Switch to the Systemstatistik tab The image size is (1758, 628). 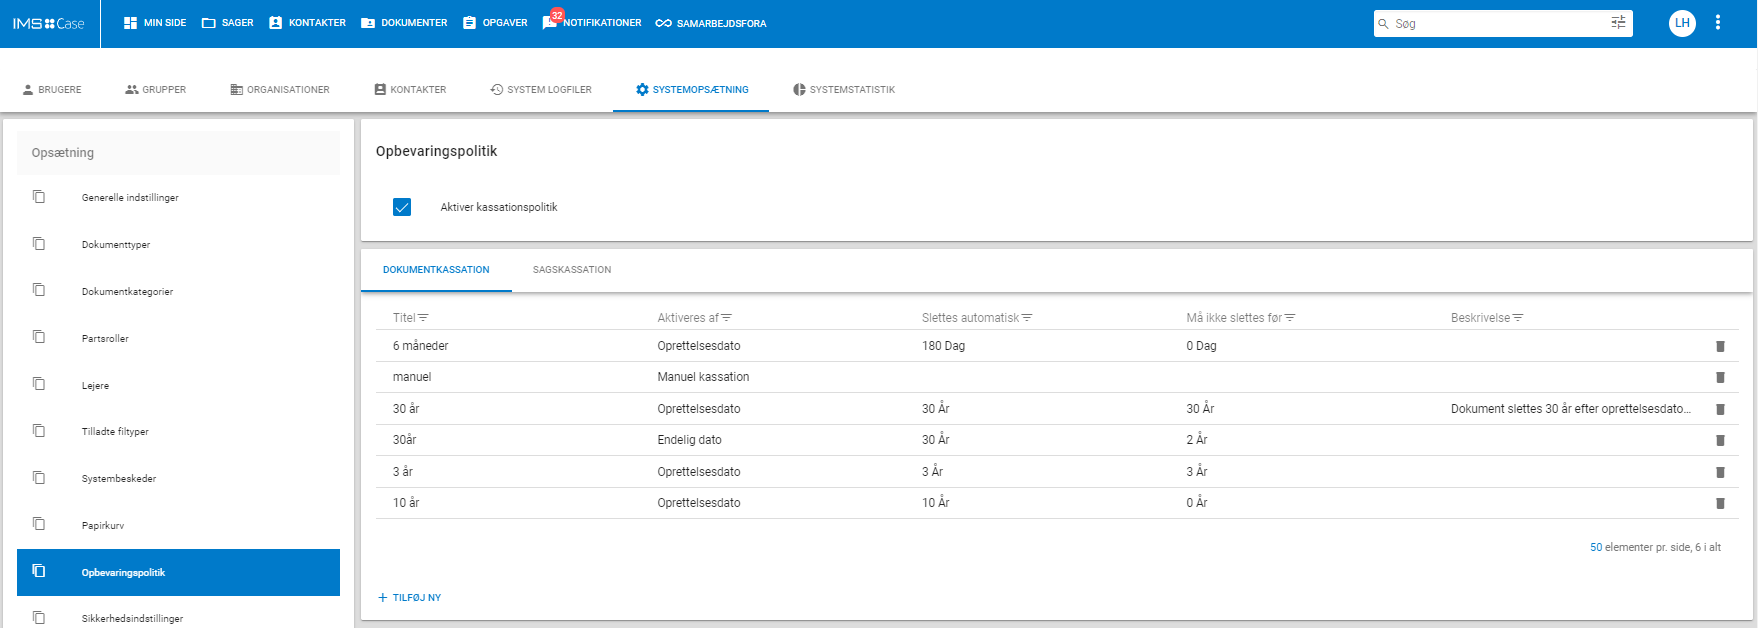coord(844,90)
